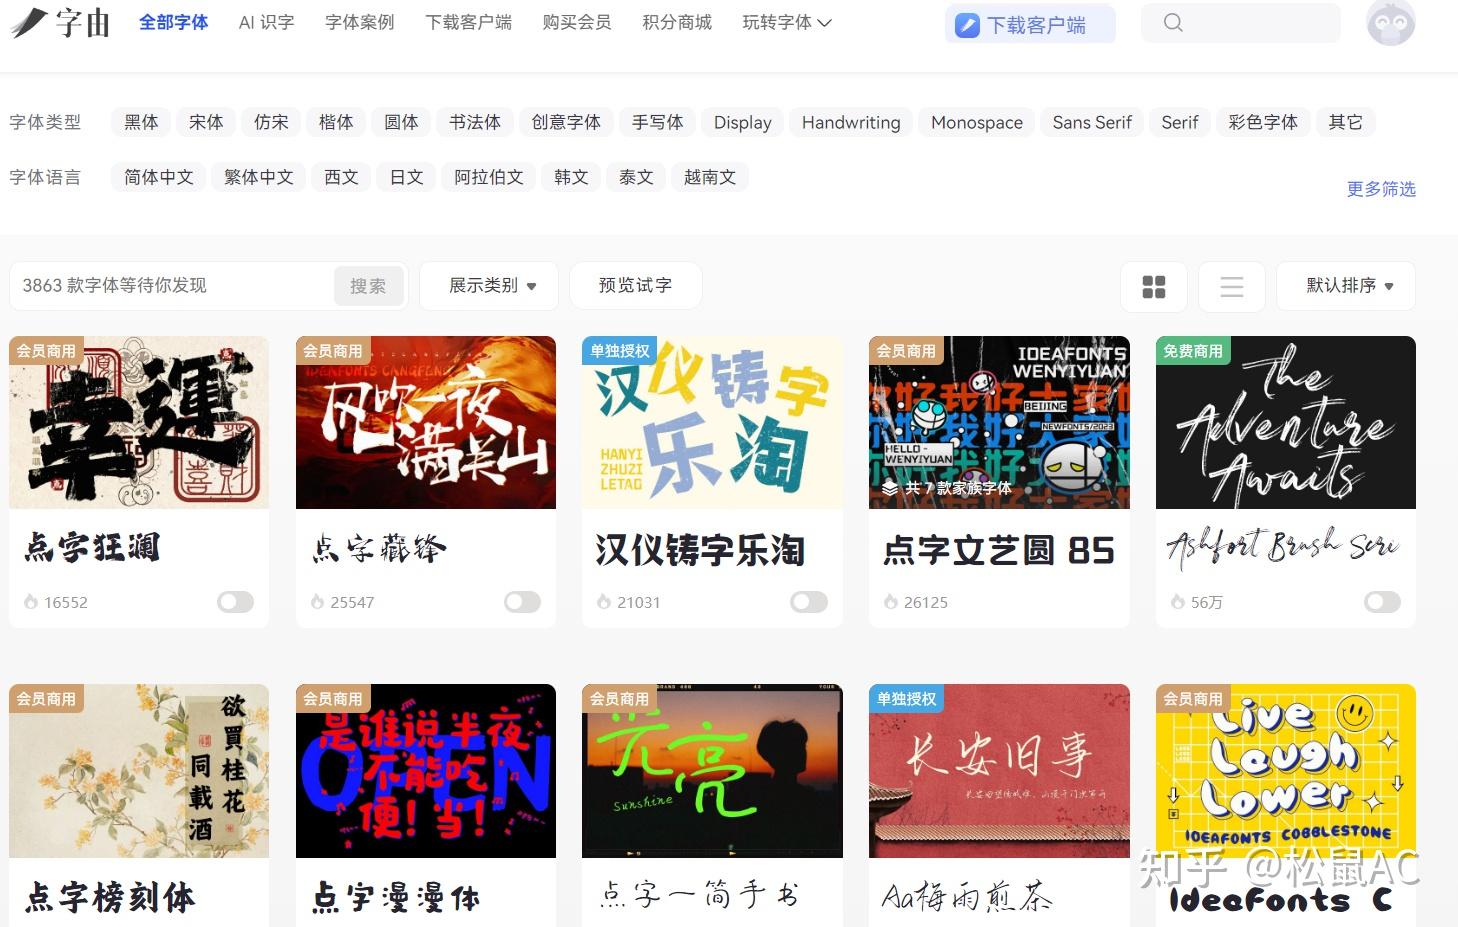Click the 共7款家族字体 layers icon
Image resolution: width=1458 pixels, height=927 pixels.
coord(889,488)
